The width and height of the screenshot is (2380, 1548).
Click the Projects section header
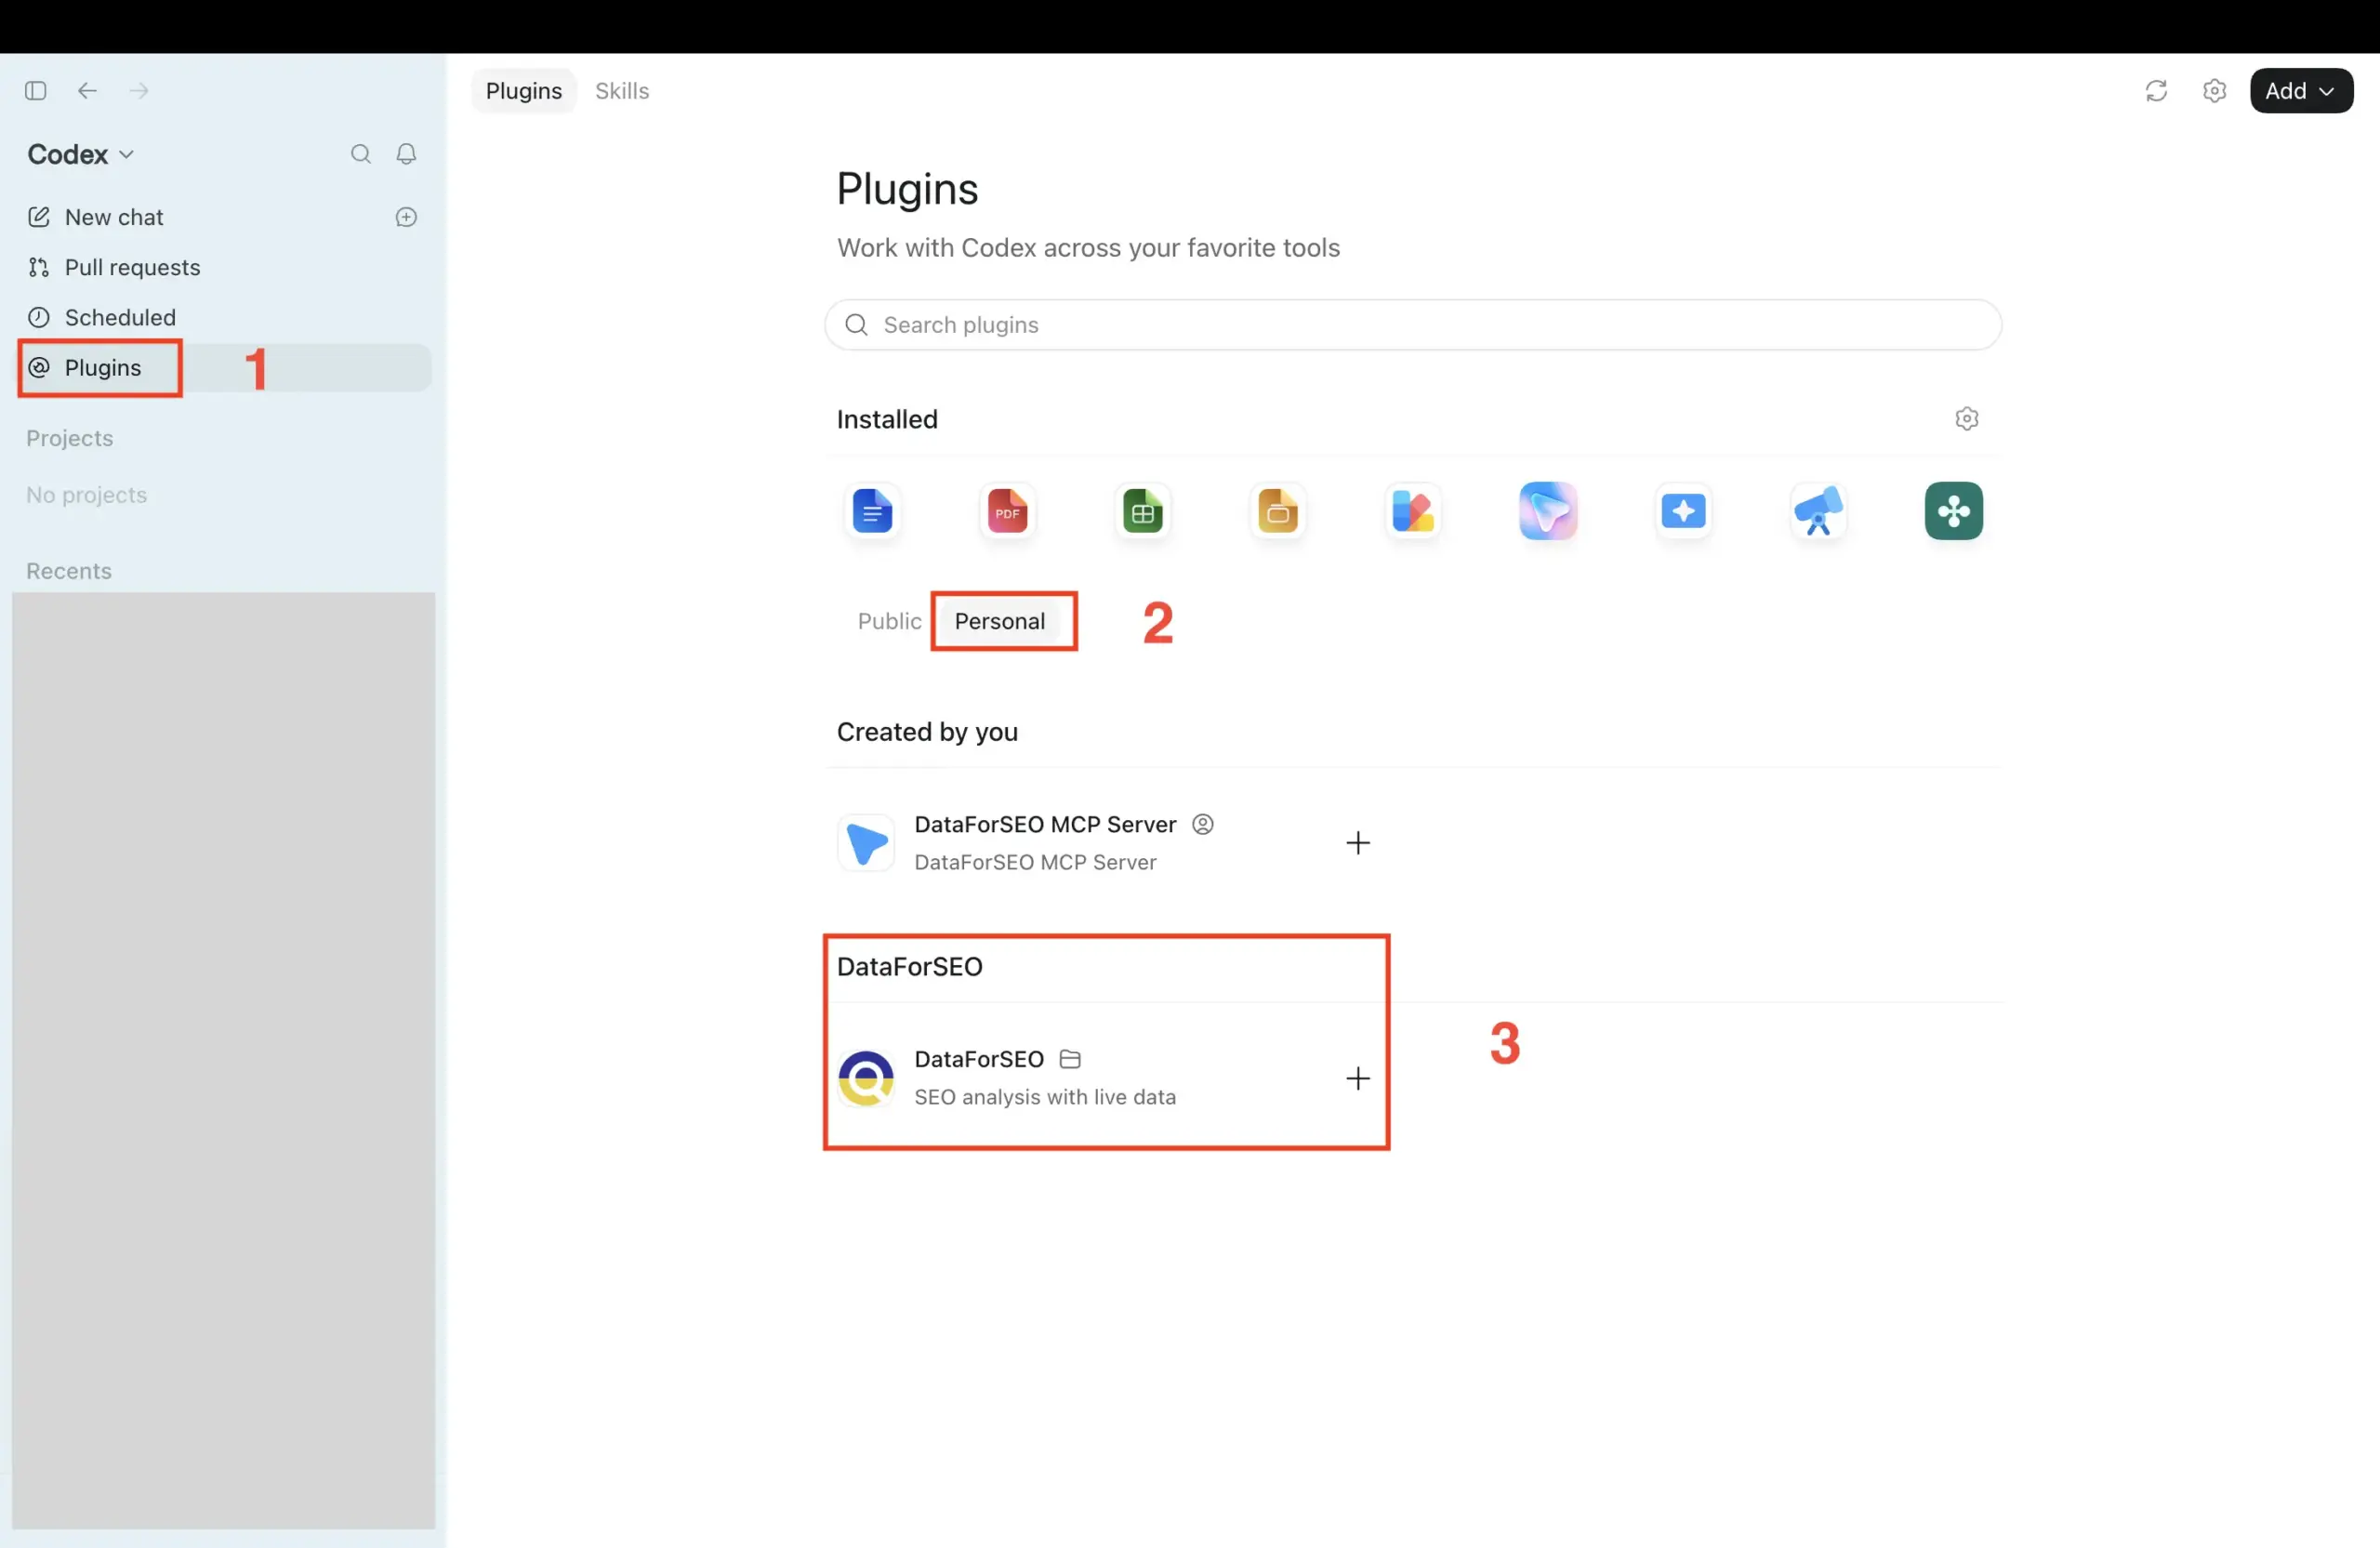coord(70,438)
